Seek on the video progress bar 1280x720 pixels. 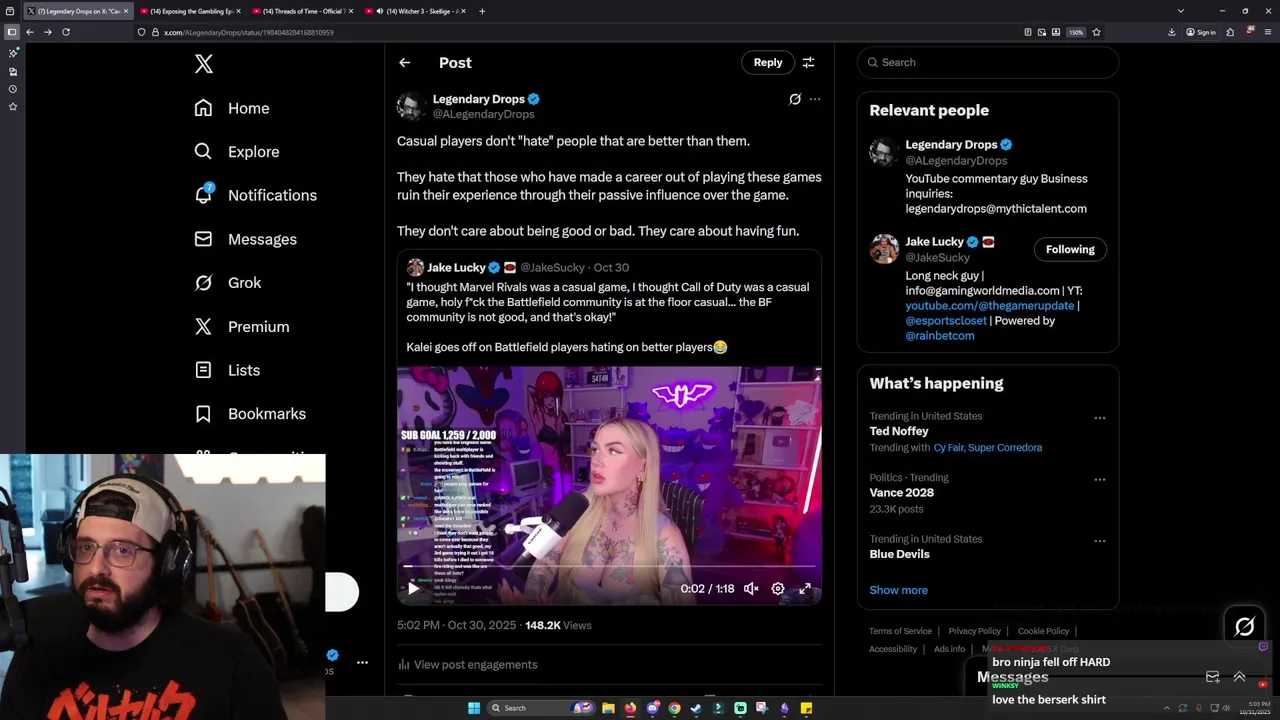pos(609,567)
